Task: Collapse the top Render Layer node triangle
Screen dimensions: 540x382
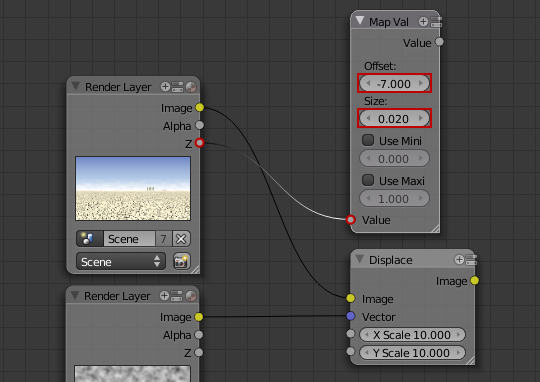Action: pyautogui.click(x=76, y=86)
